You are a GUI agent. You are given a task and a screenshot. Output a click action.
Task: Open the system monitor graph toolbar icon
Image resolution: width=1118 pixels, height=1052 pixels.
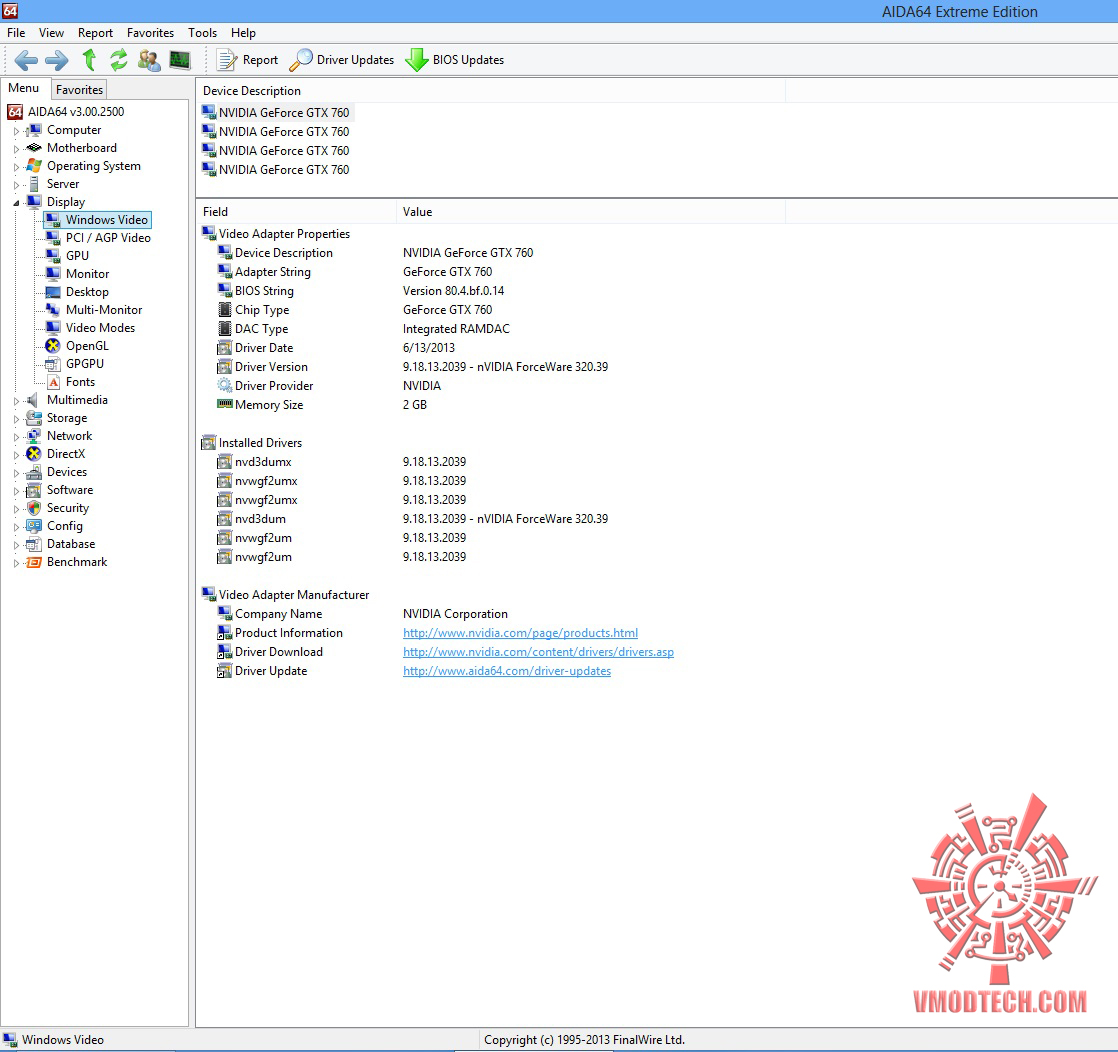[180, 60]
